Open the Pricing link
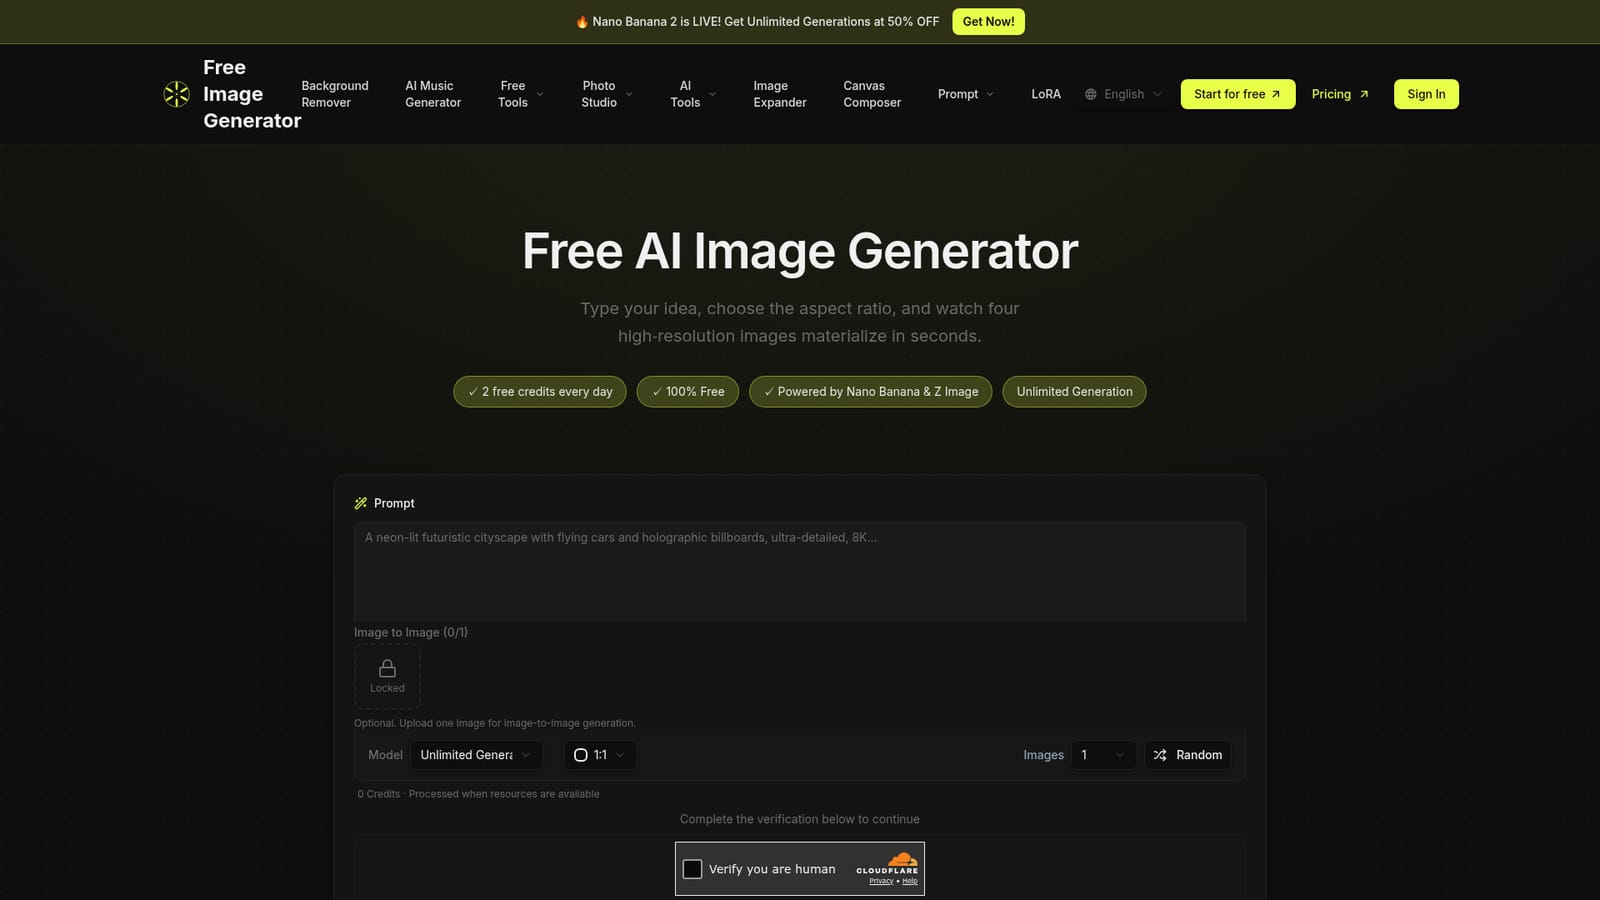The image size is (1600, 900). click(1340, 94)
